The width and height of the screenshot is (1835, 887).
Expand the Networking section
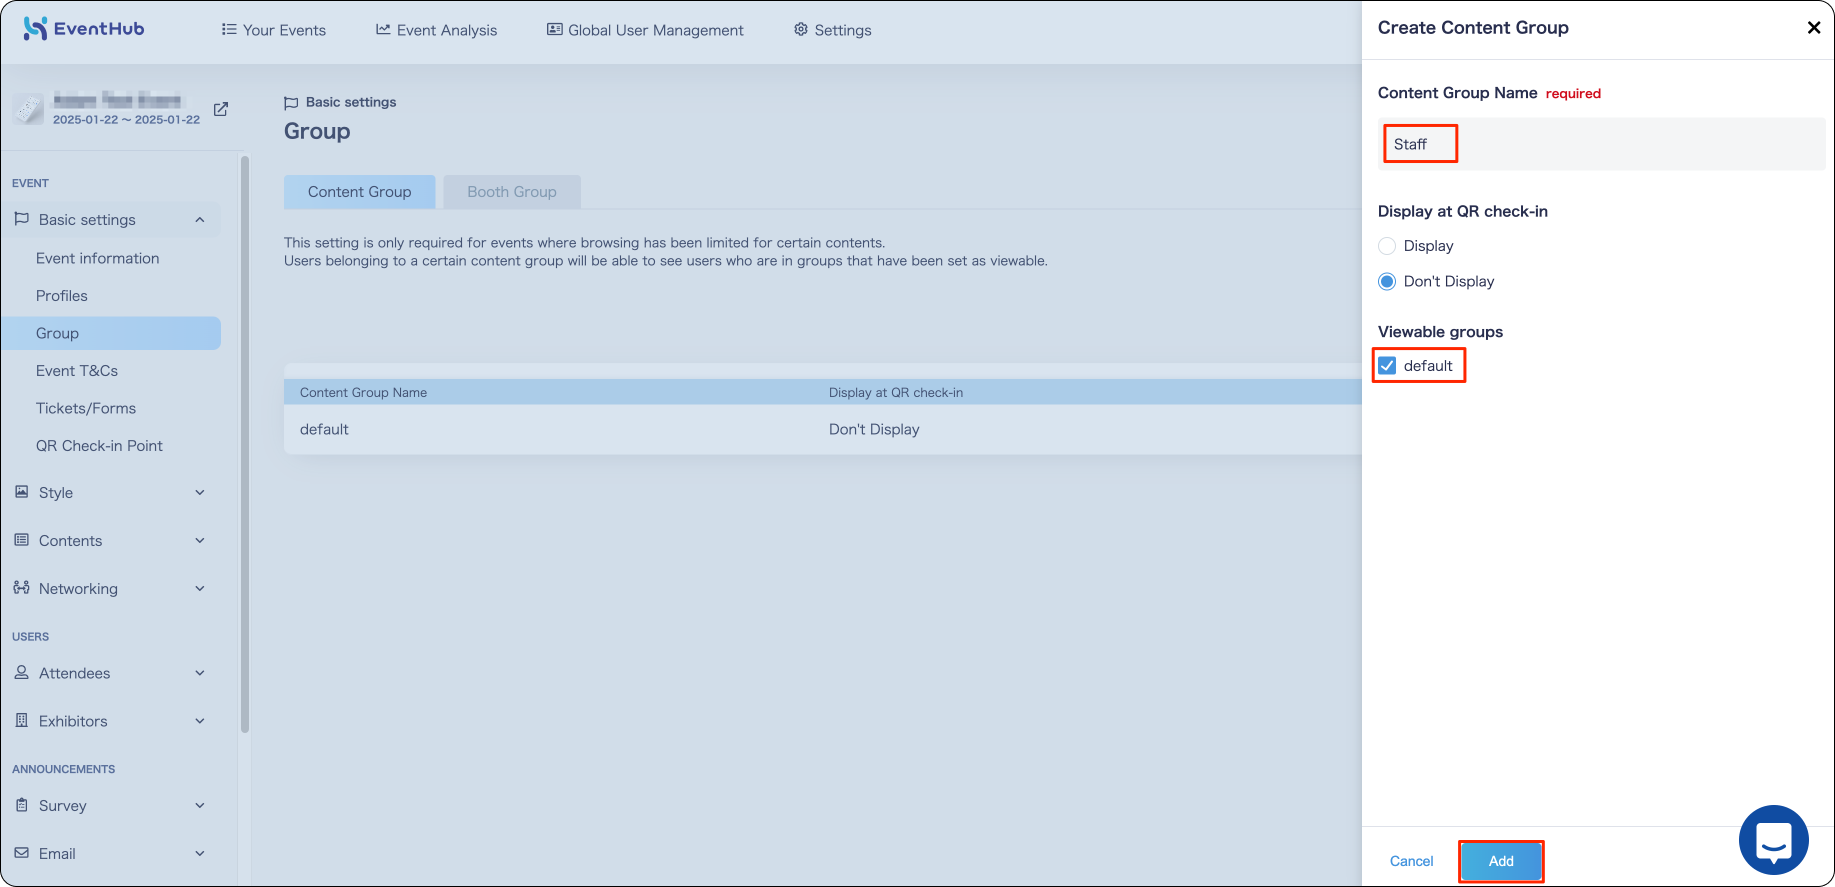(x=200, y=589)
